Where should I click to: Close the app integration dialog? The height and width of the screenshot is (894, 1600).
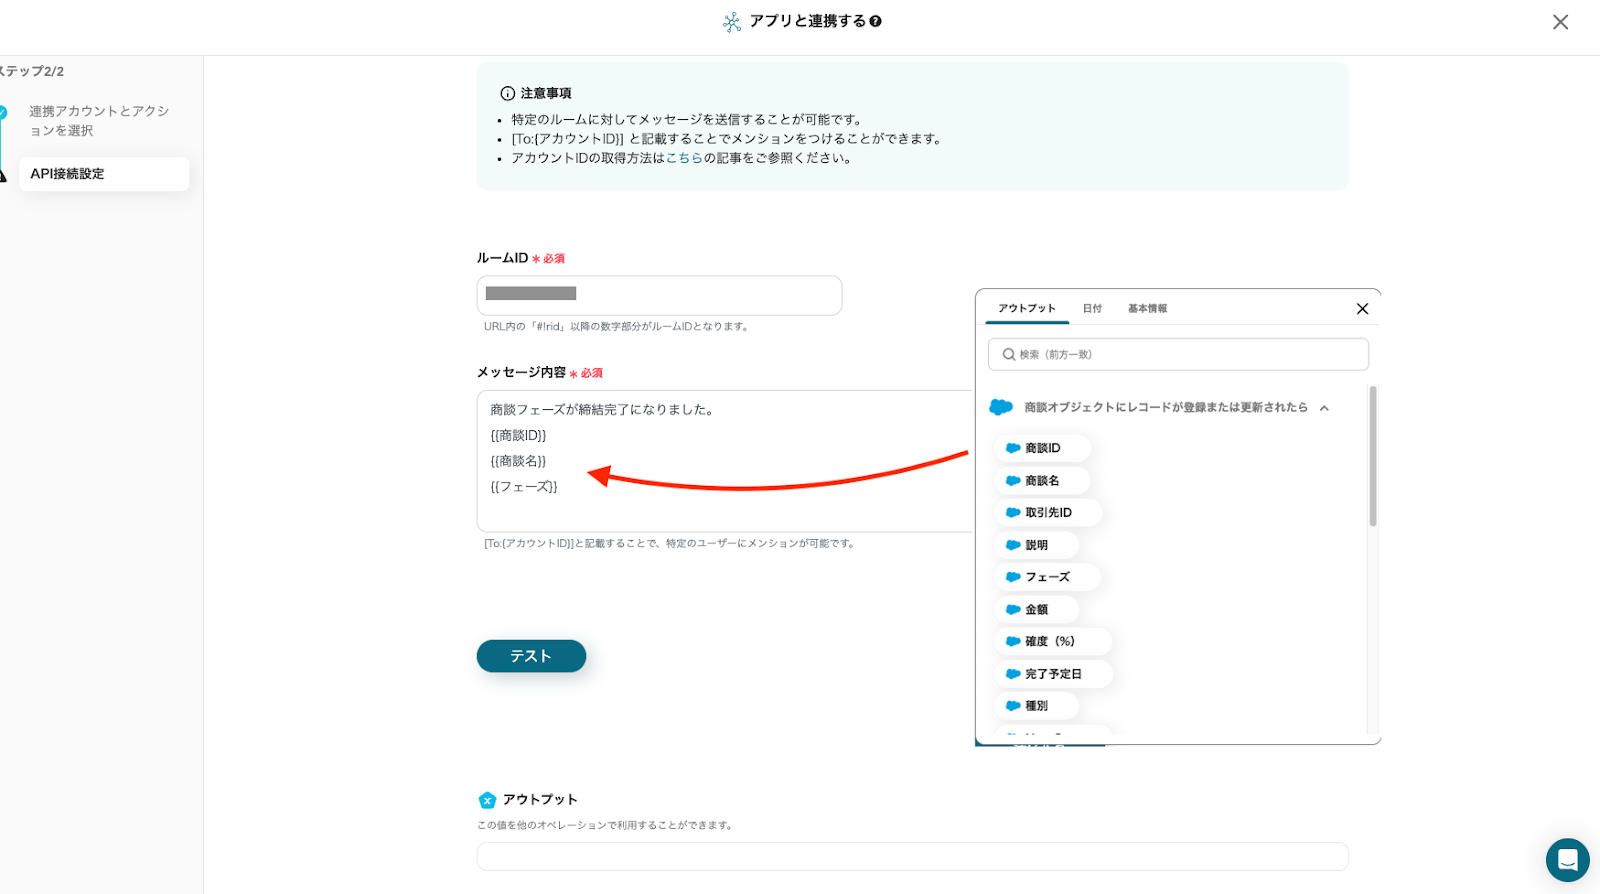click(x=1560, y=22)
